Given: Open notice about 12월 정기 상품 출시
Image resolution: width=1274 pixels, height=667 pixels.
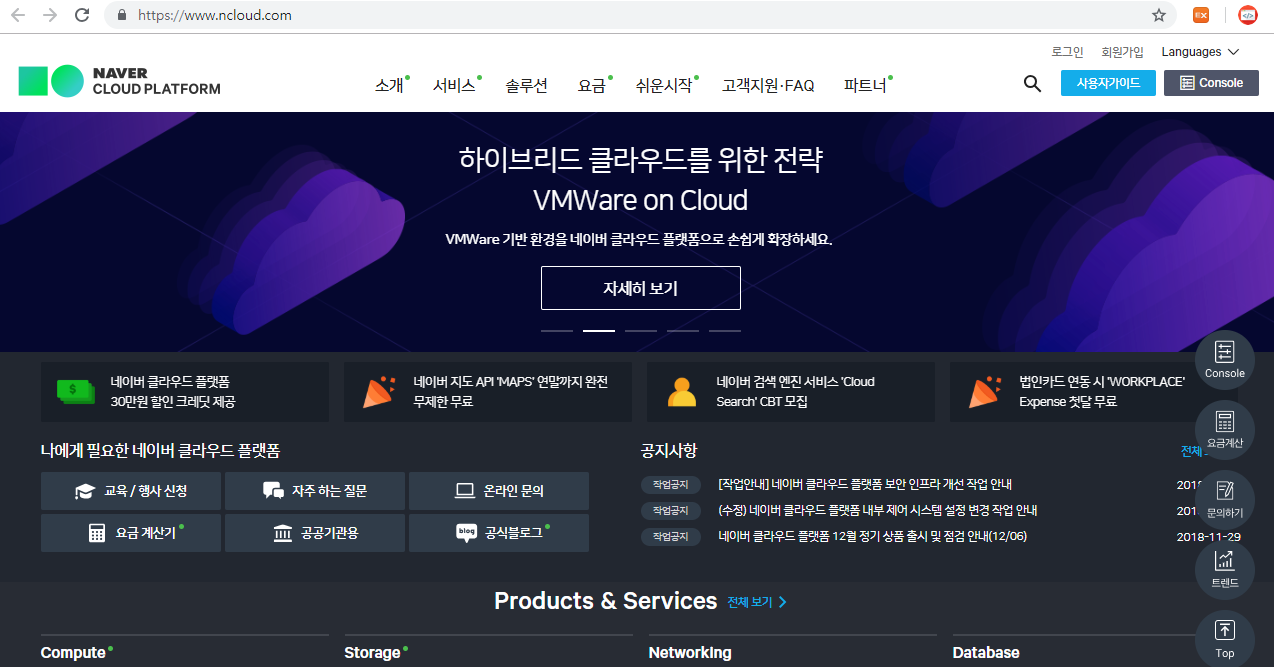Looking at the screenshot, I should (872, 536).
